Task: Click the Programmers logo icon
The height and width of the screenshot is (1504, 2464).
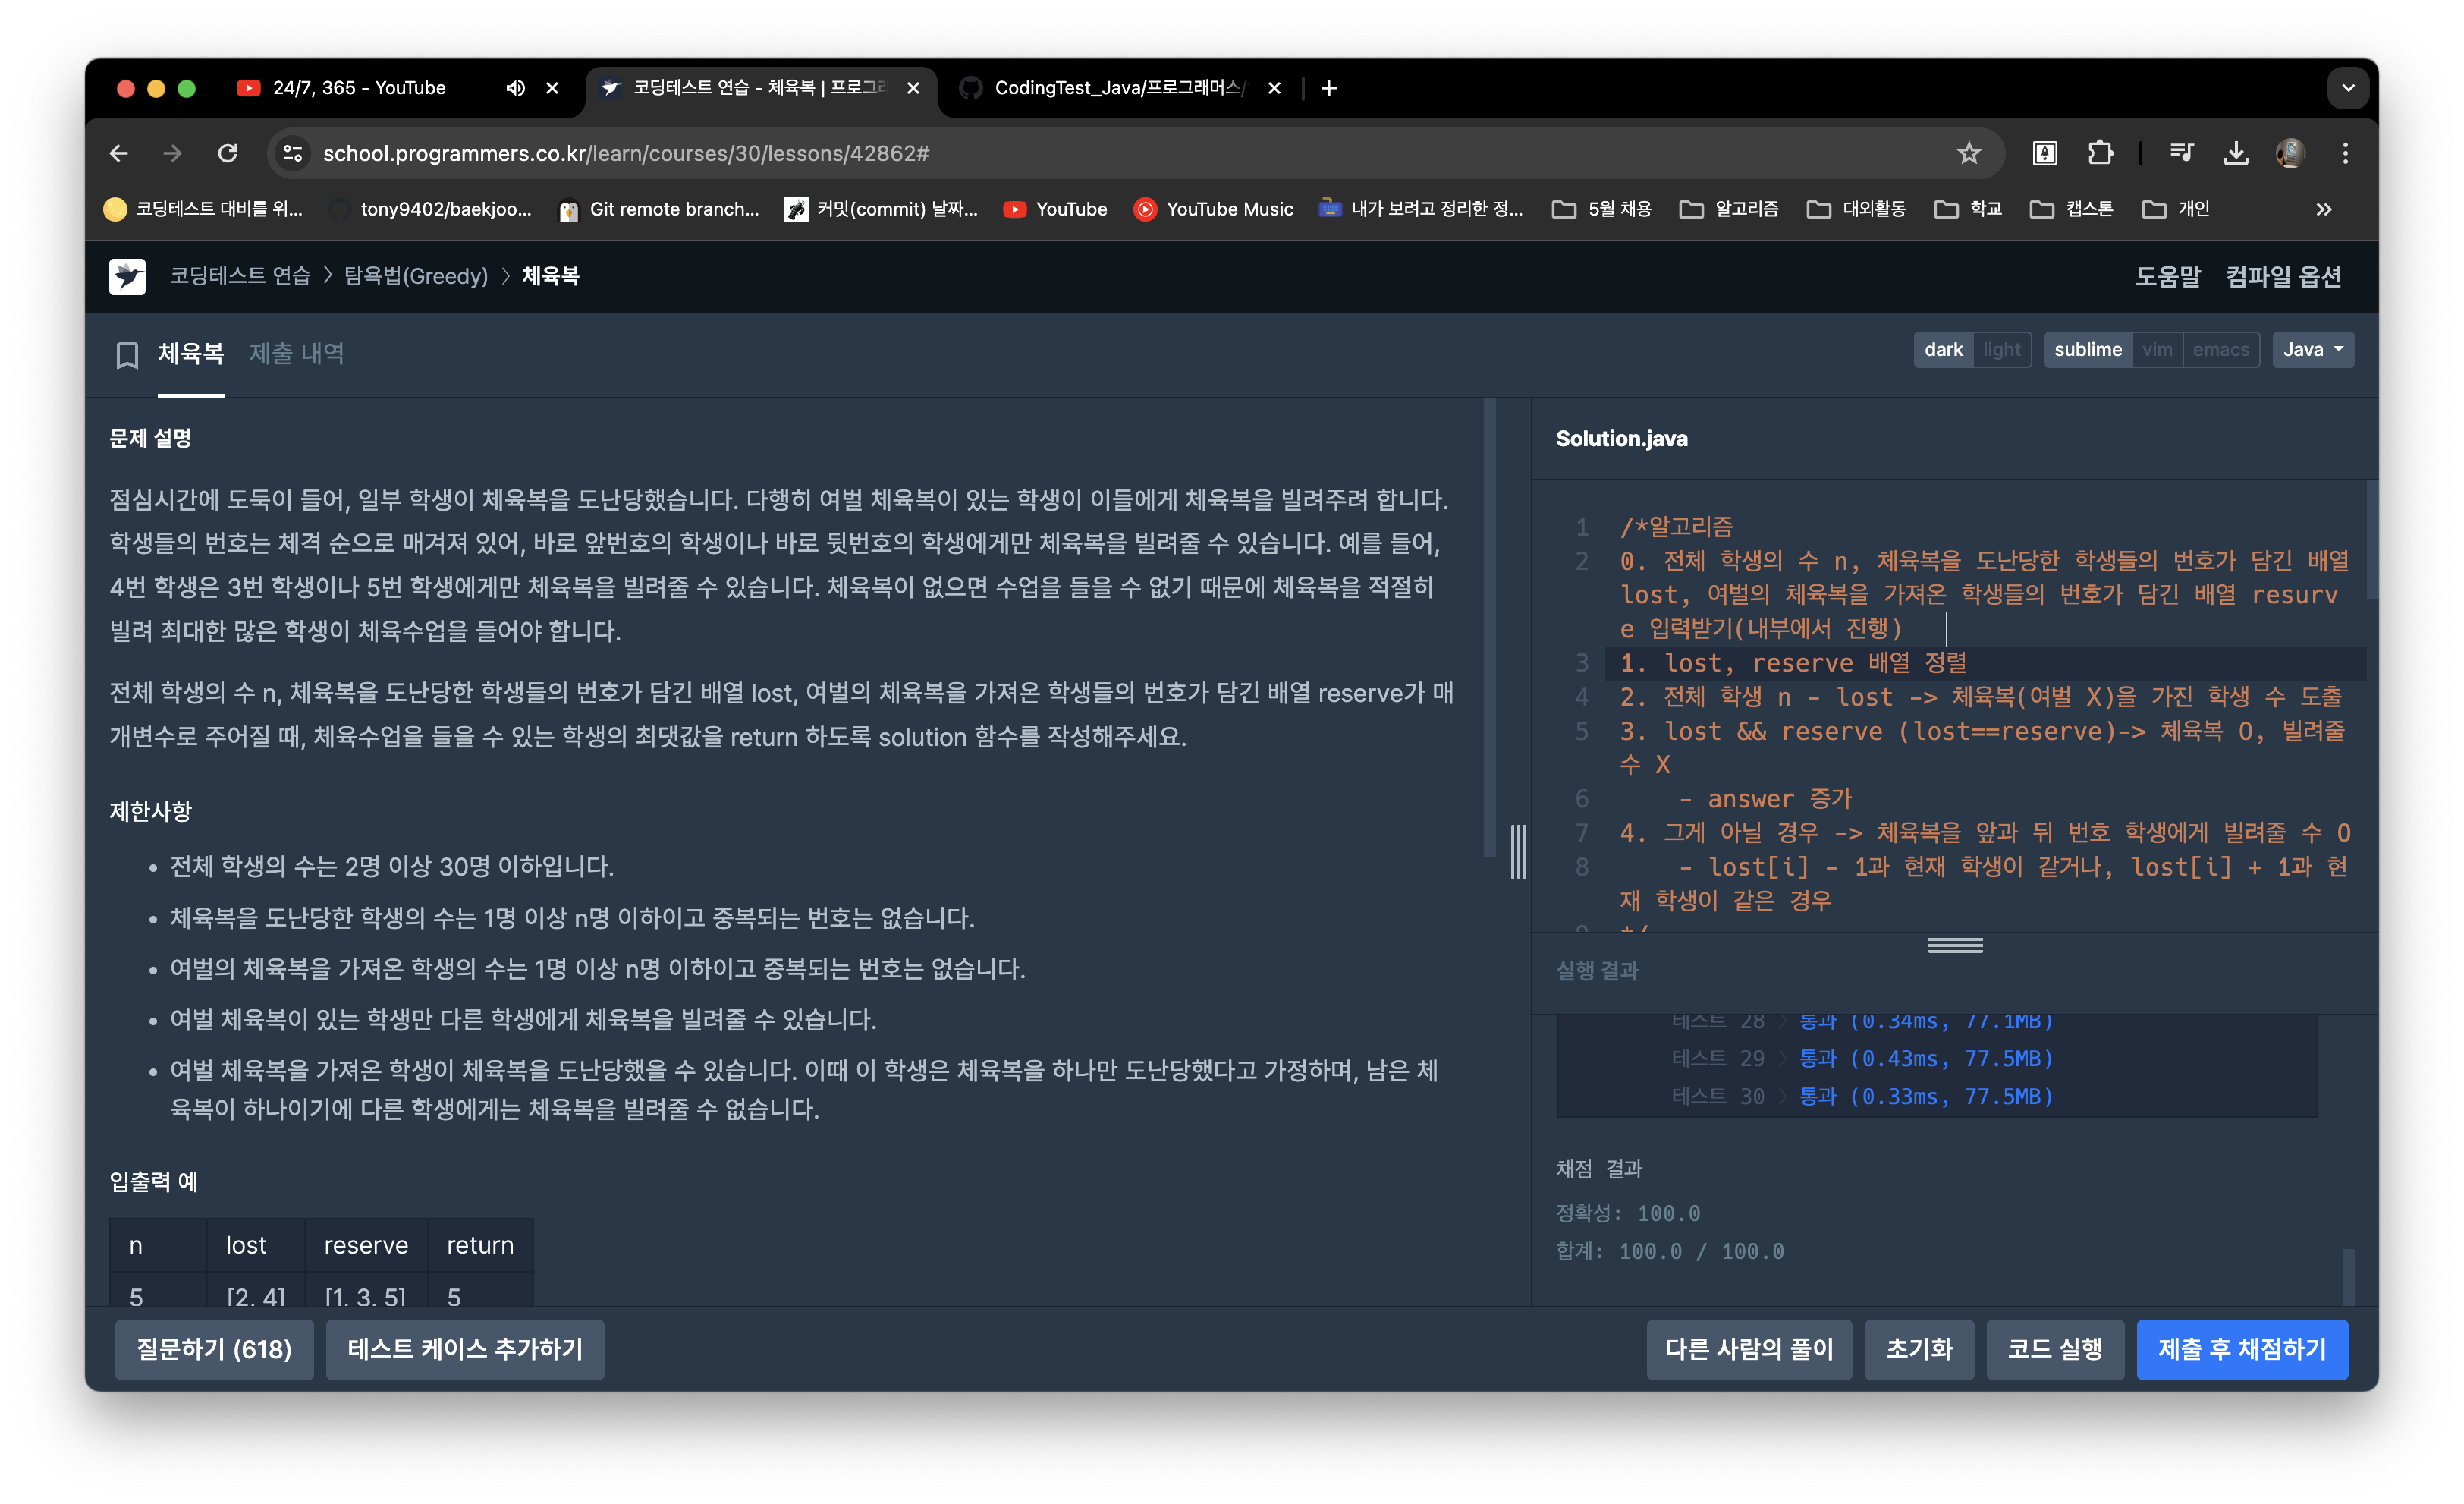Action: pyautogui.click(x=127, y=276)
